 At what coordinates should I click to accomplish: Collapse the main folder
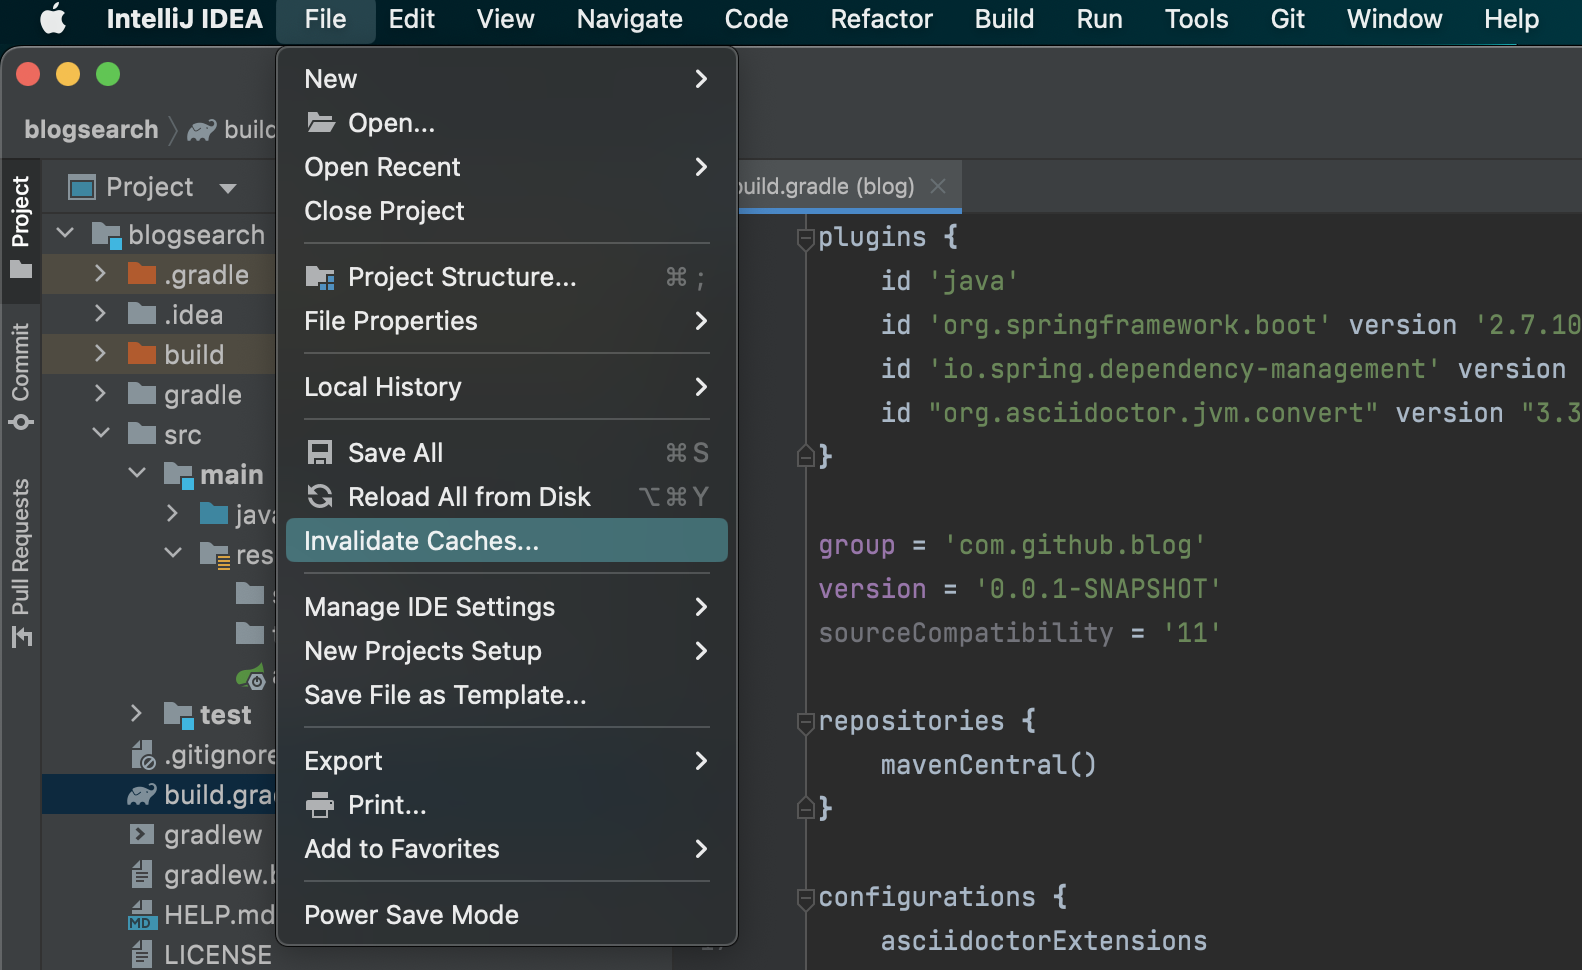click(137, 473)
